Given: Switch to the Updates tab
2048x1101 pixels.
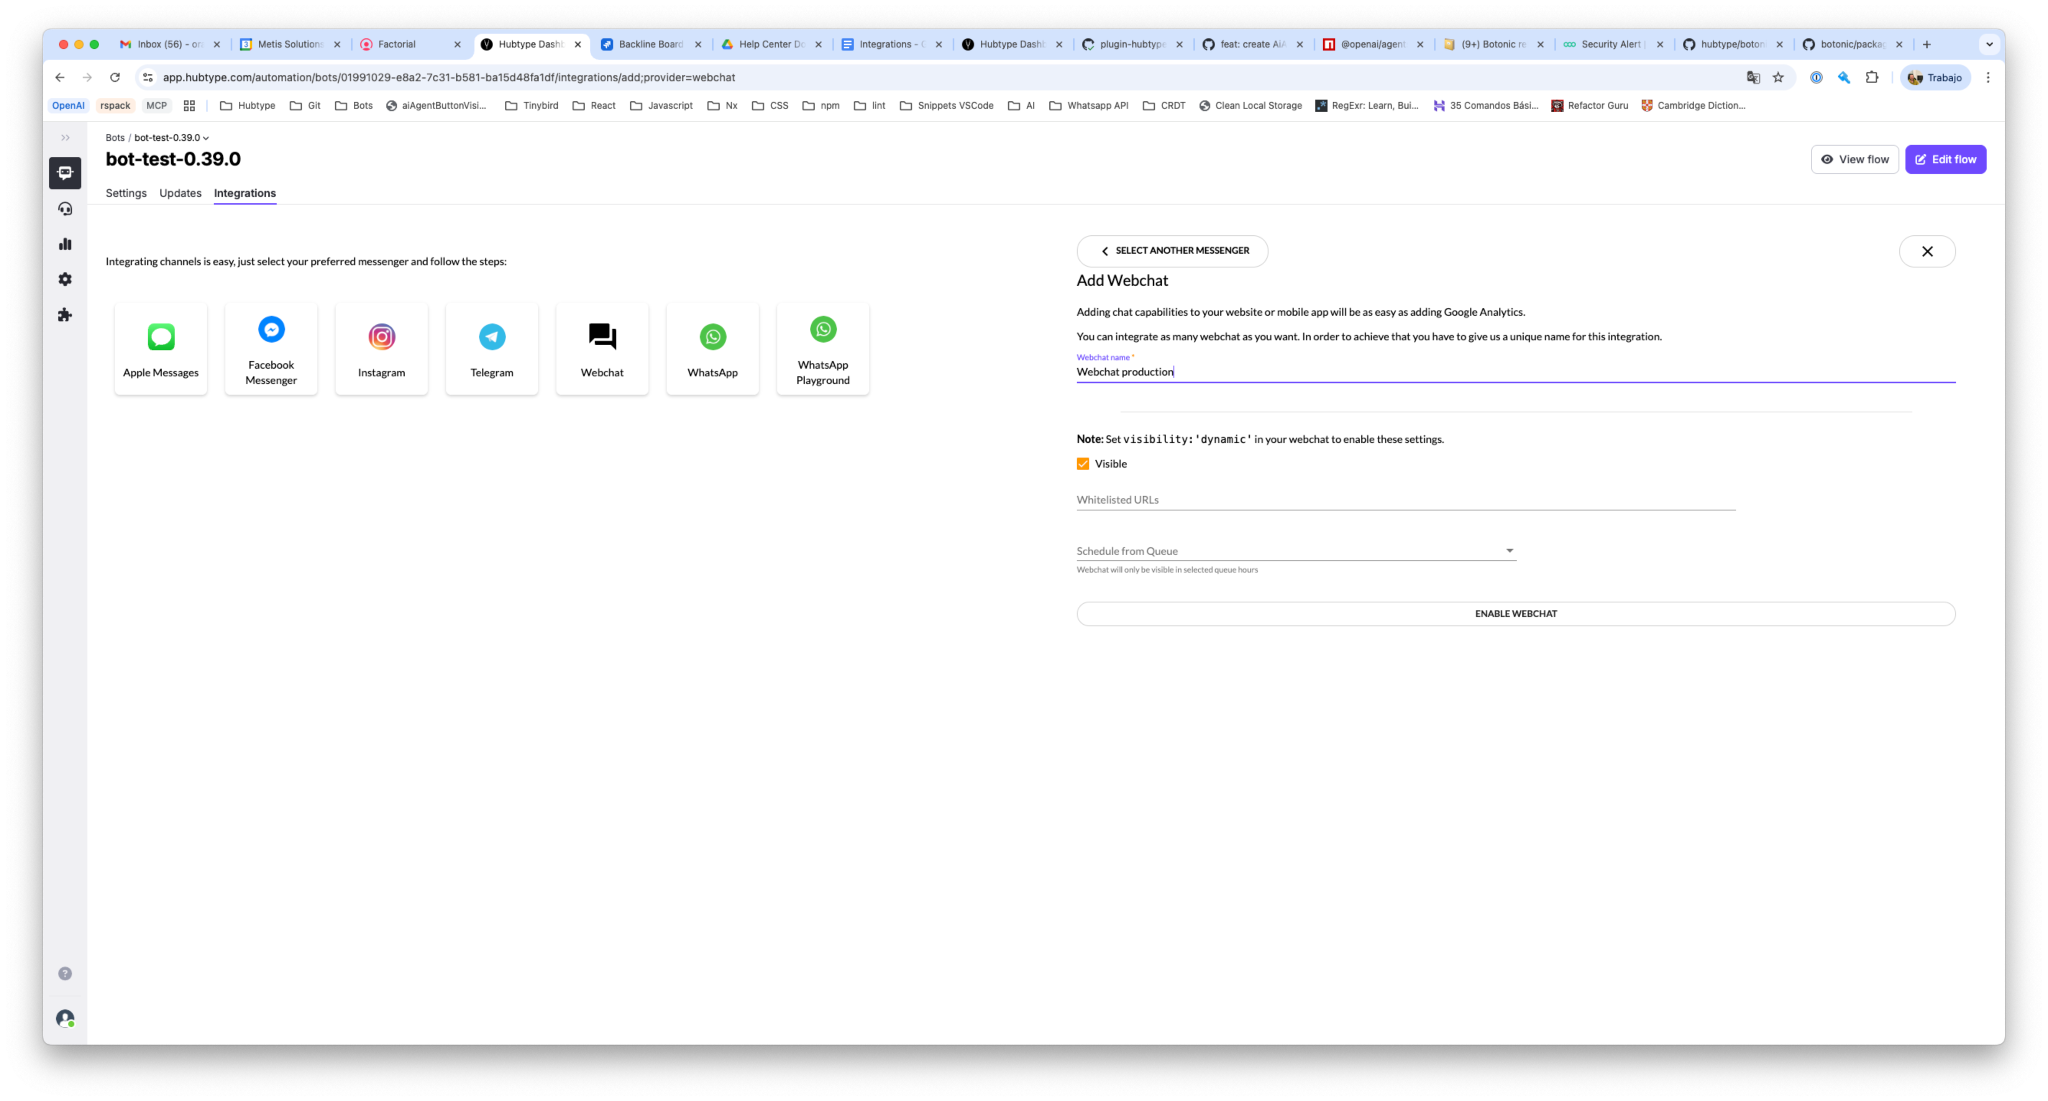Looking at the screenshot, I should [x=180, y=193].
